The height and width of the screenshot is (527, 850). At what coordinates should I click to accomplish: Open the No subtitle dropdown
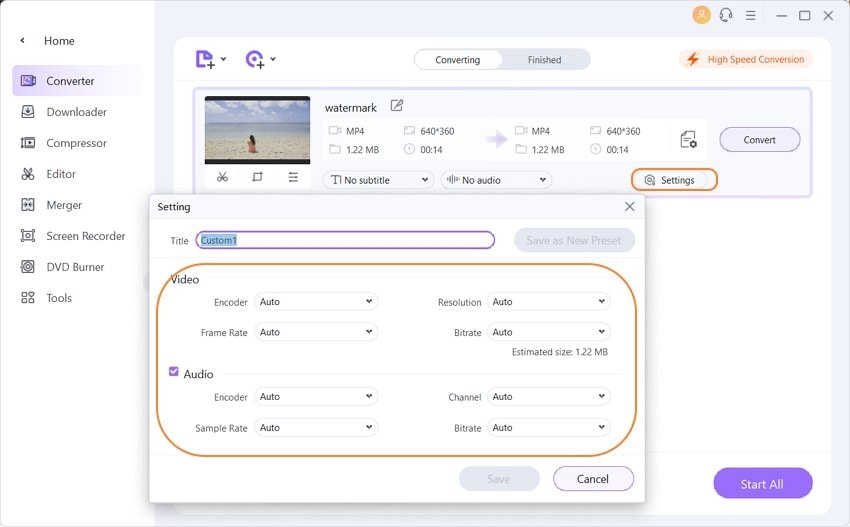[378, 180]
